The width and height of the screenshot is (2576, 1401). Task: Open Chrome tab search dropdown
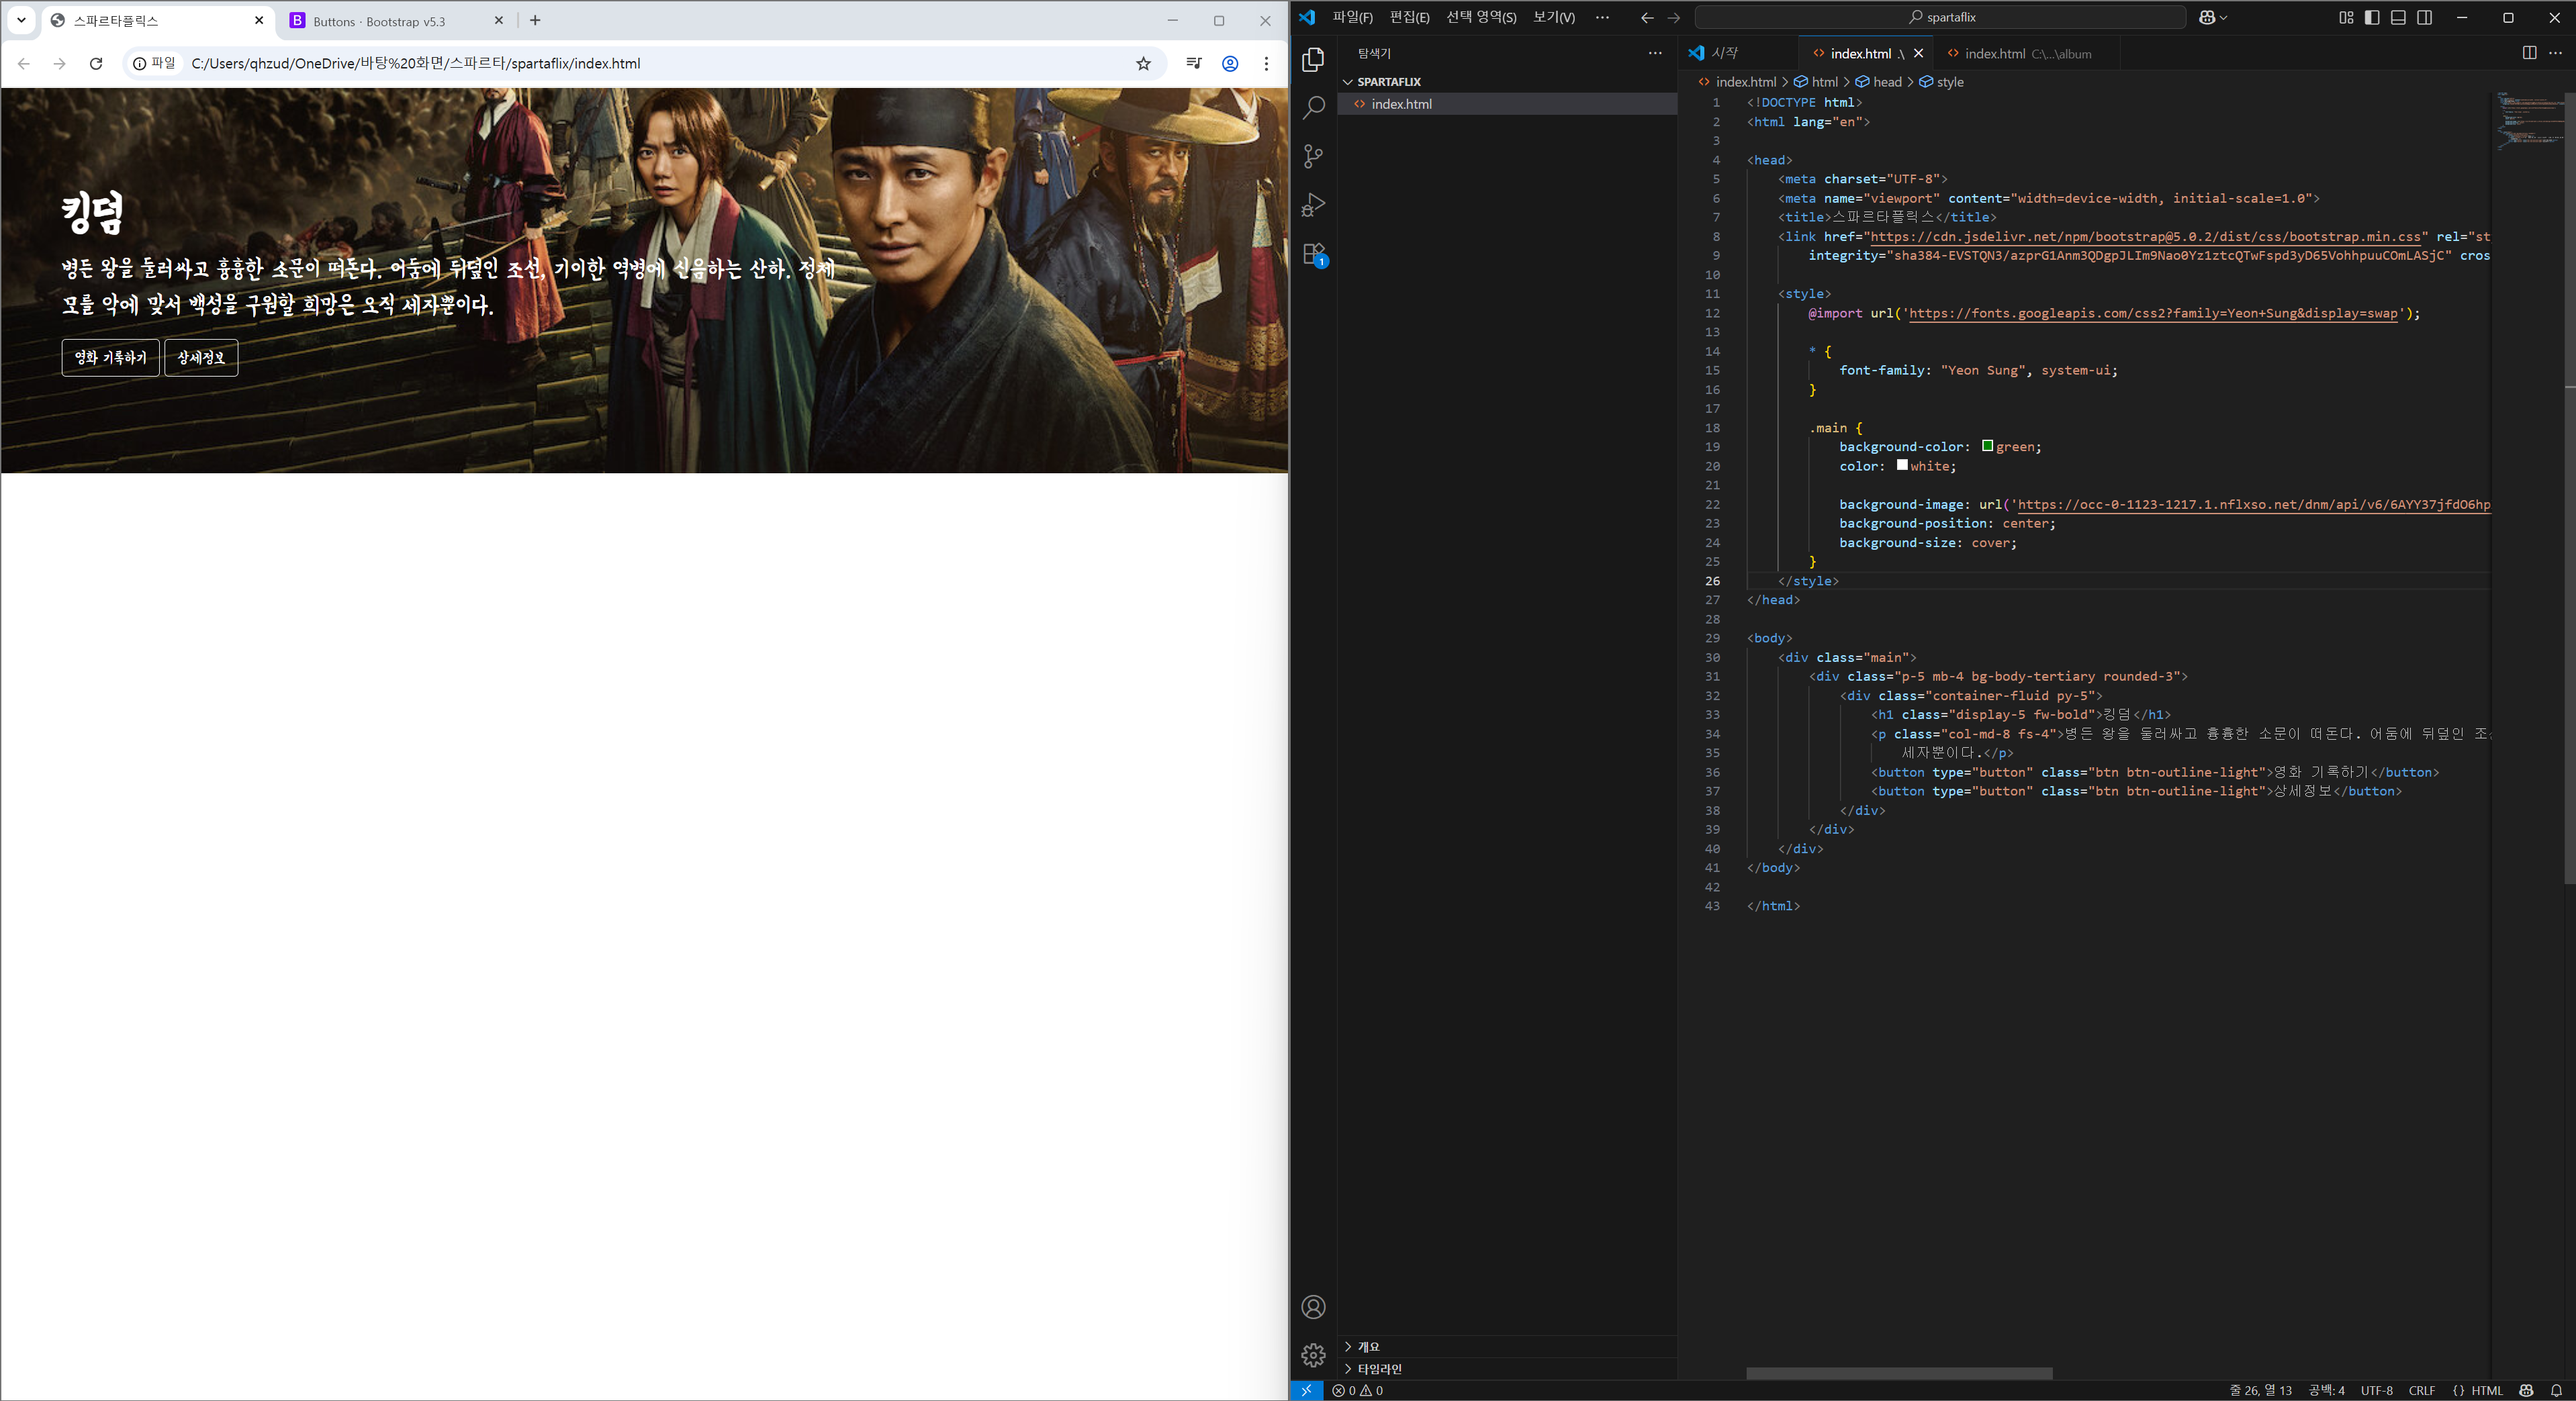(x=21, y=20)
